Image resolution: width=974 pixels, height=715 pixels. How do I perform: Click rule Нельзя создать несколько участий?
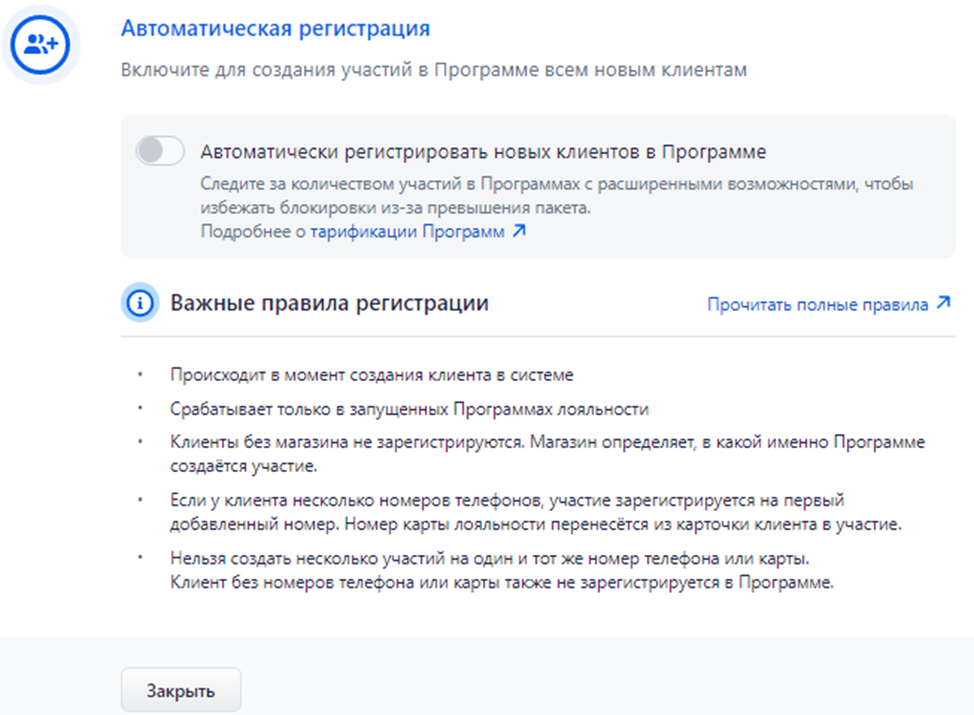click(489, 558)
